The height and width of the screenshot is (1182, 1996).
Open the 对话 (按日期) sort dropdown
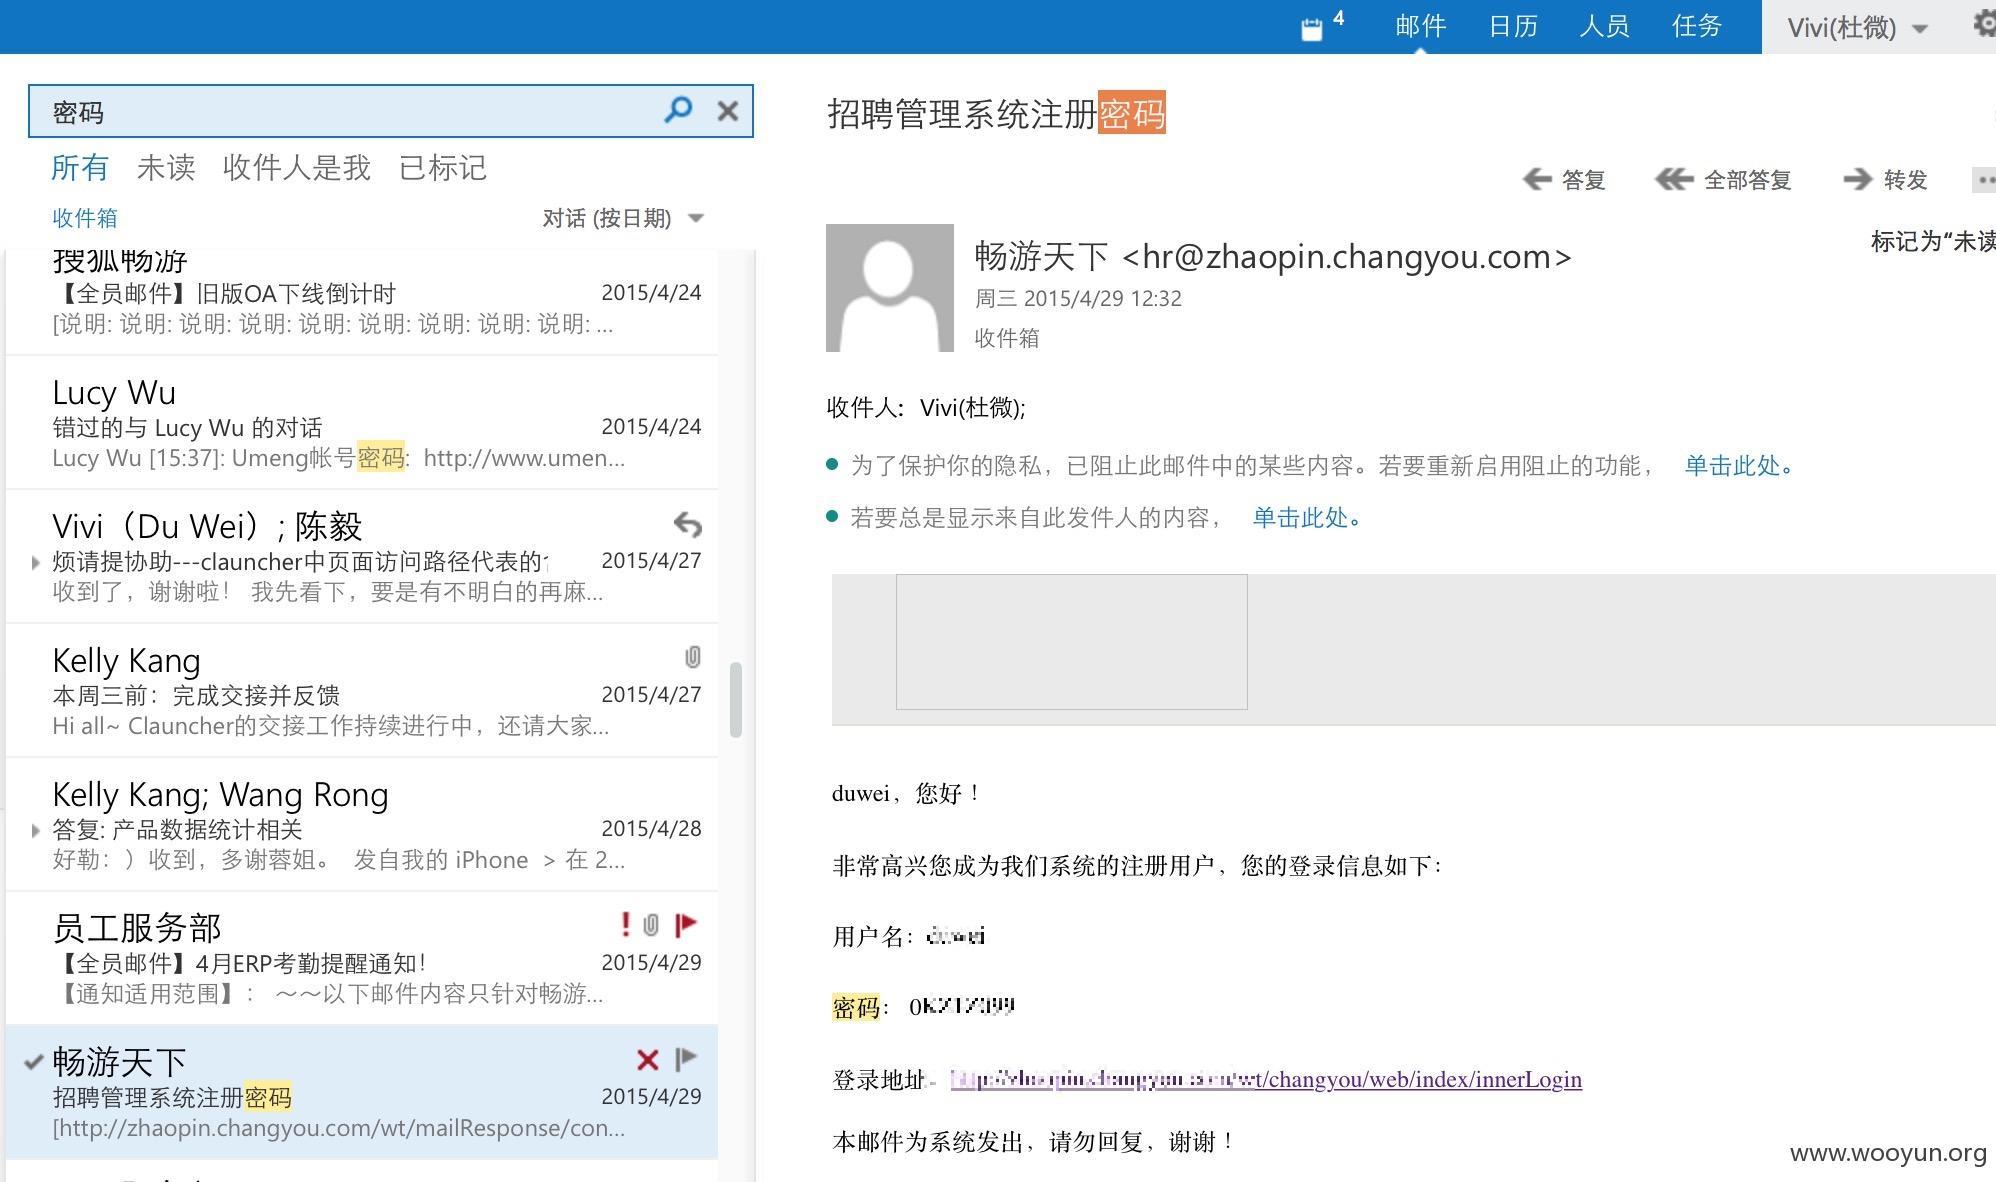[623, 218]
